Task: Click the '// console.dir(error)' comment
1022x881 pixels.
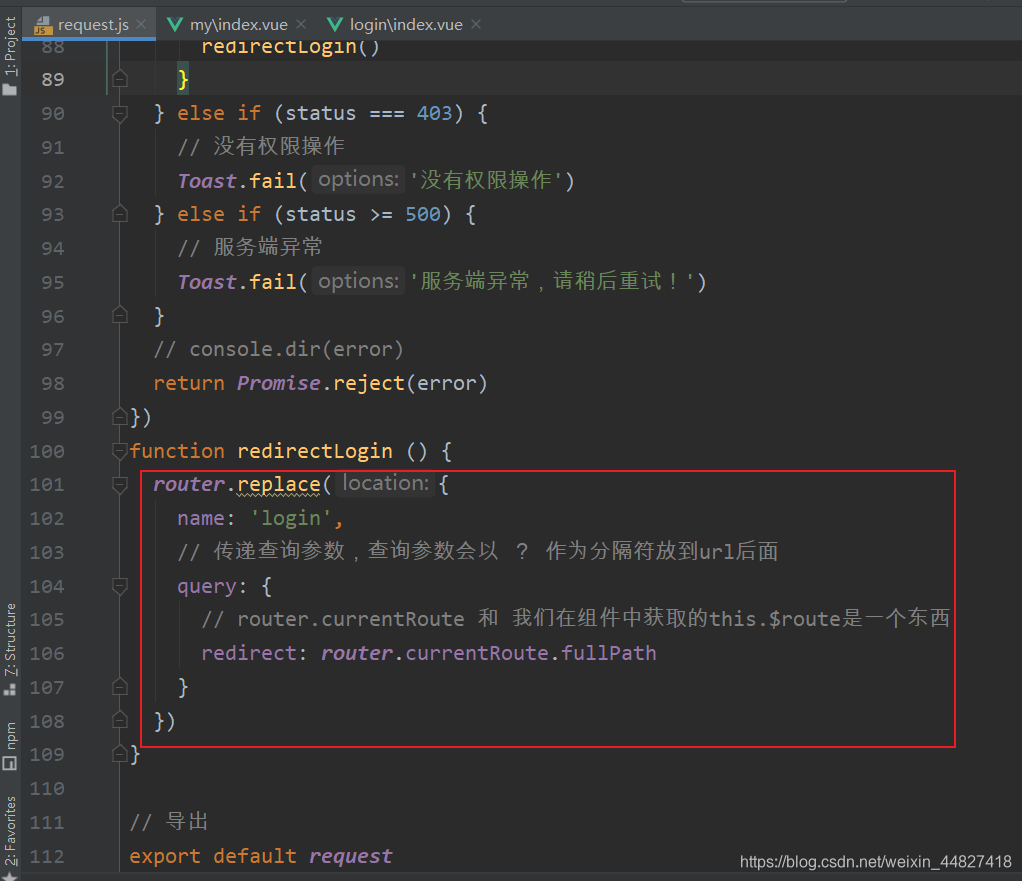Action: tap(278, 349)
